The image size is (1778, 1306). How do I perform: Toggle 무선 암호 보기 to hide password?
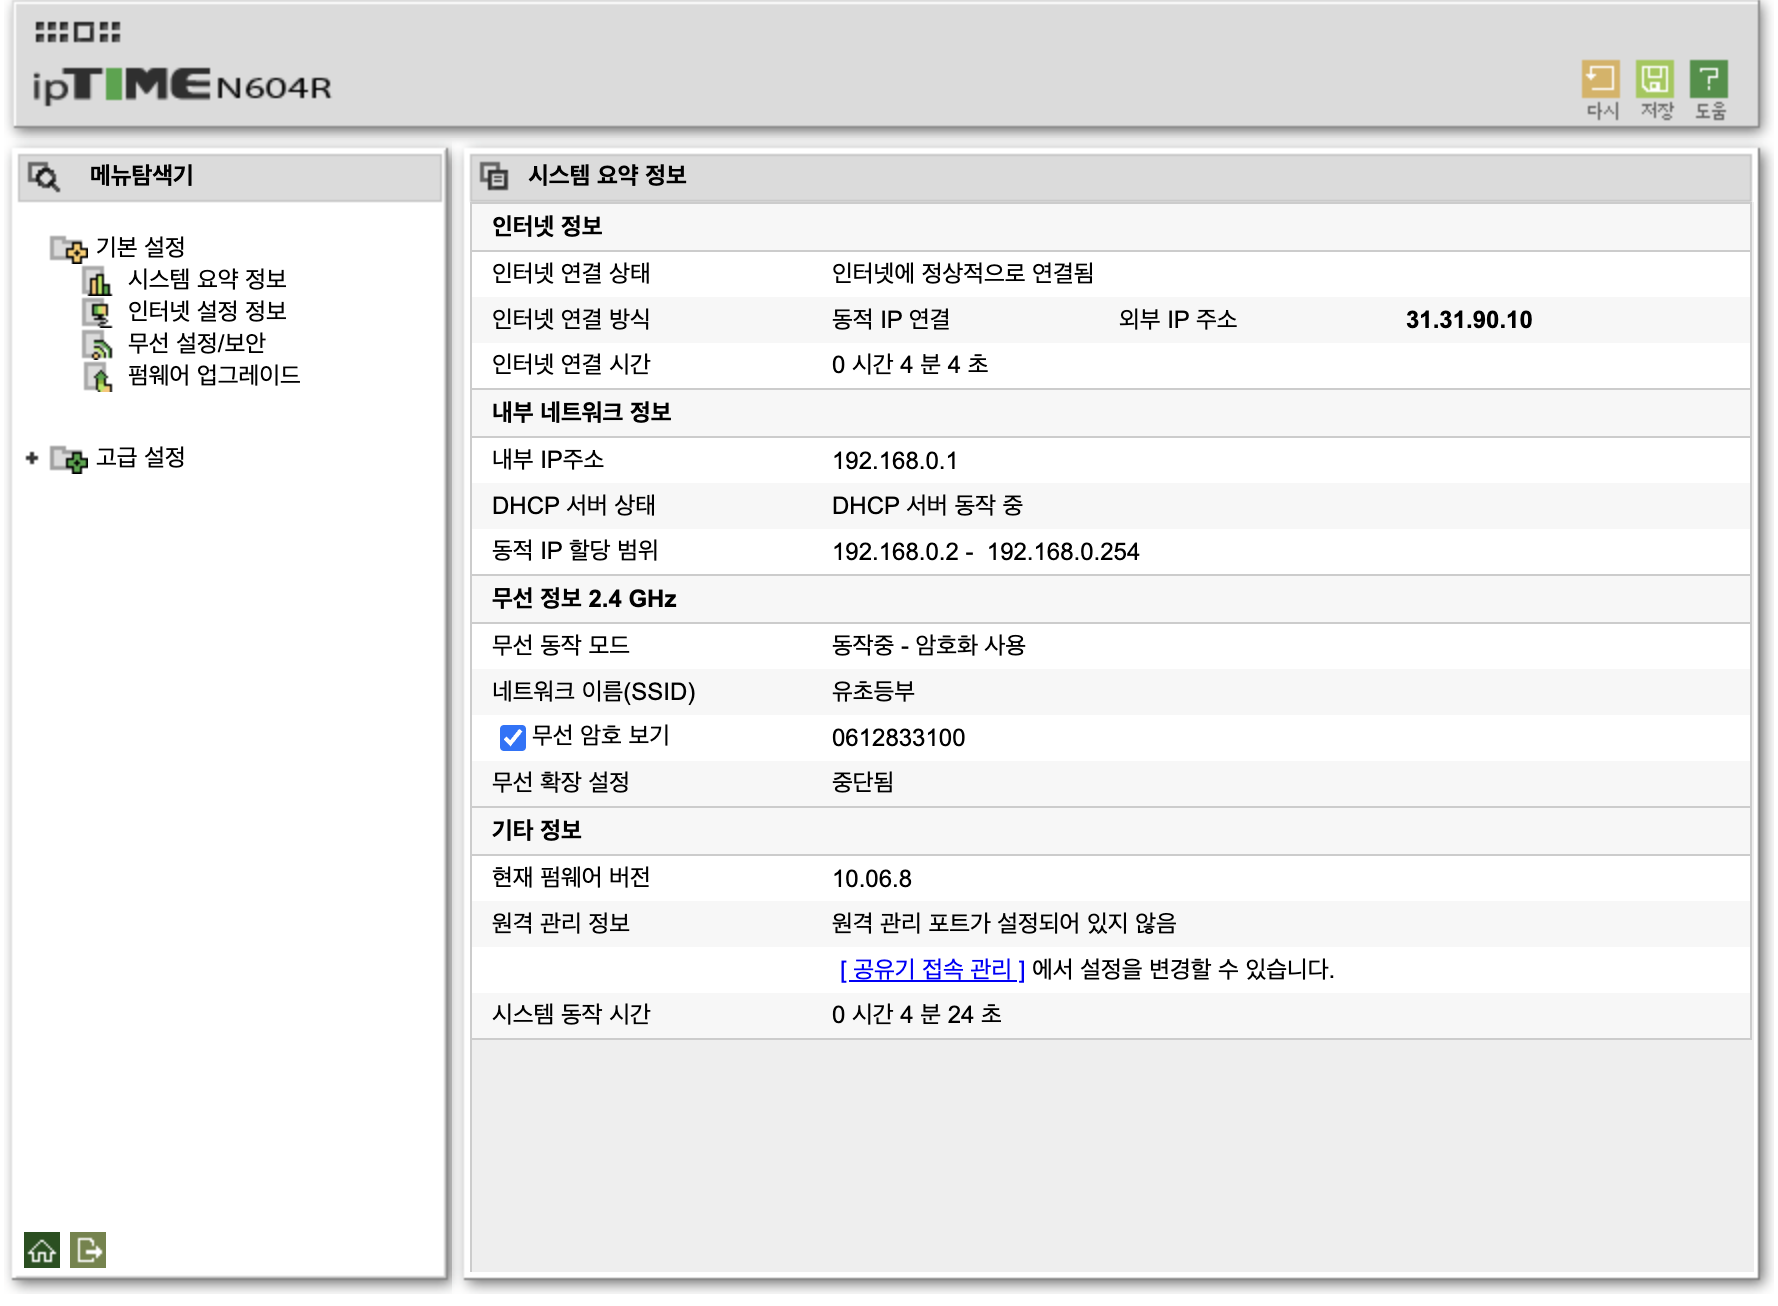click(x=512, y=738)
